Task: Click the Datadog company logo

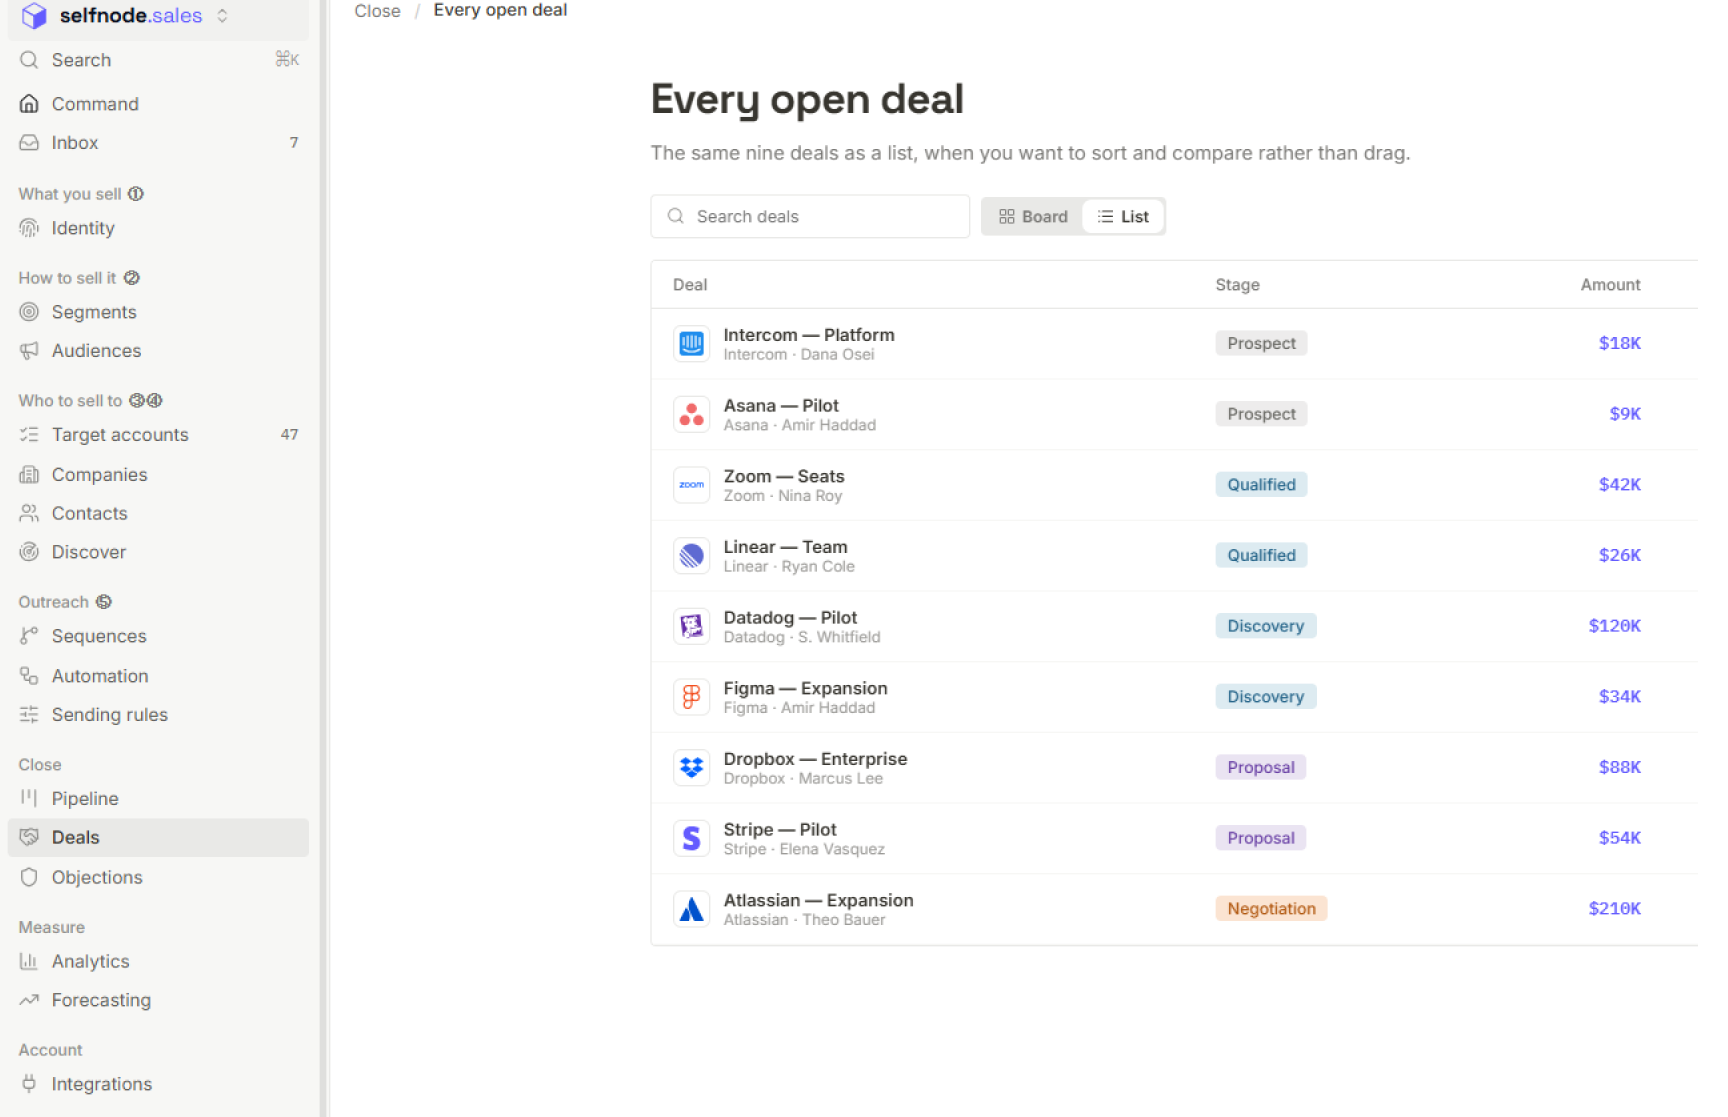Action: tap(691, 627)
